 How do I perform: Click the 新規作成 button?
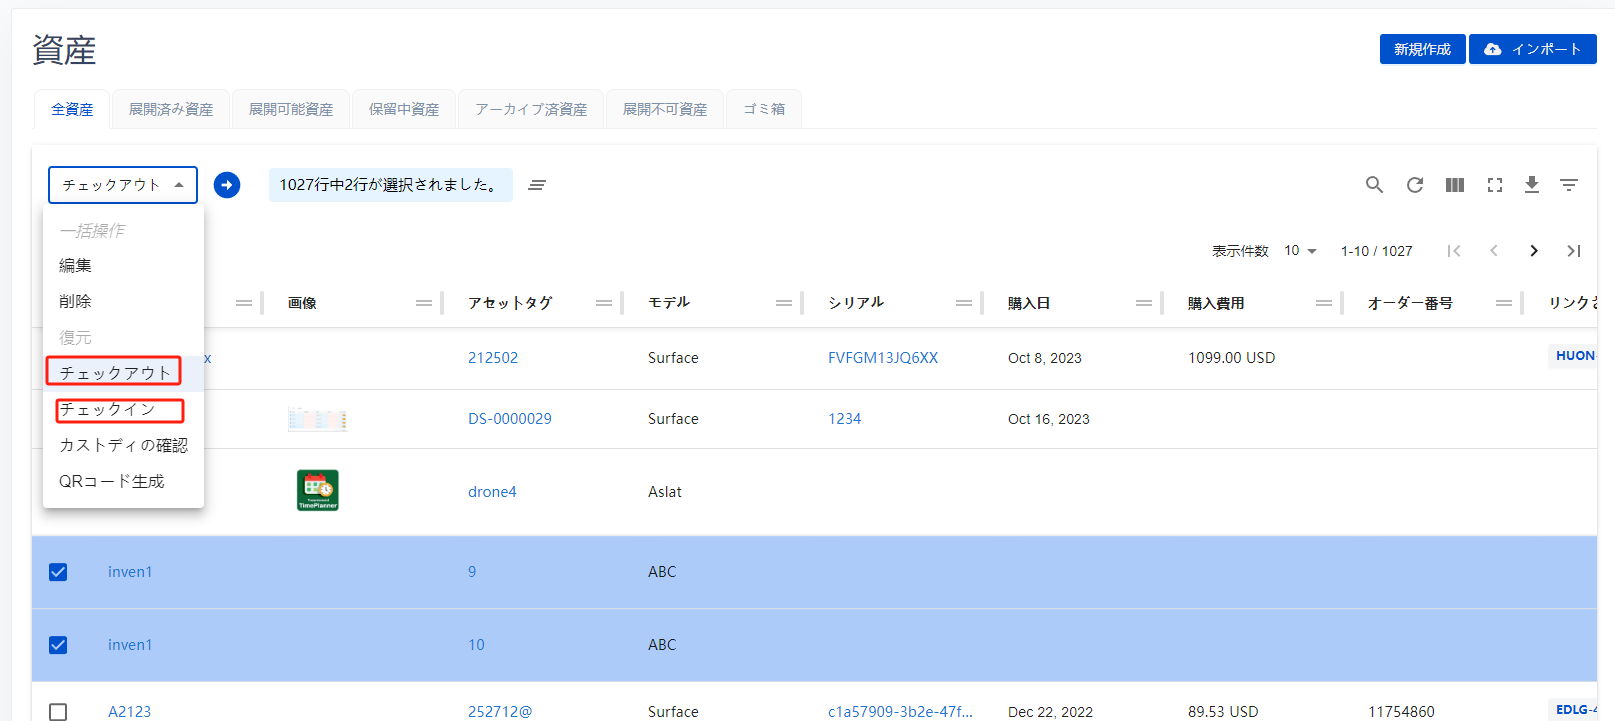click(1421, 49)
